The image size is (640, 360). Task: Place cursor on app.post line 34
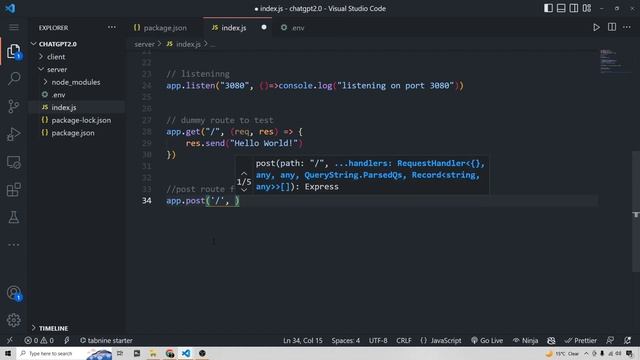click(x=202, y=200)
